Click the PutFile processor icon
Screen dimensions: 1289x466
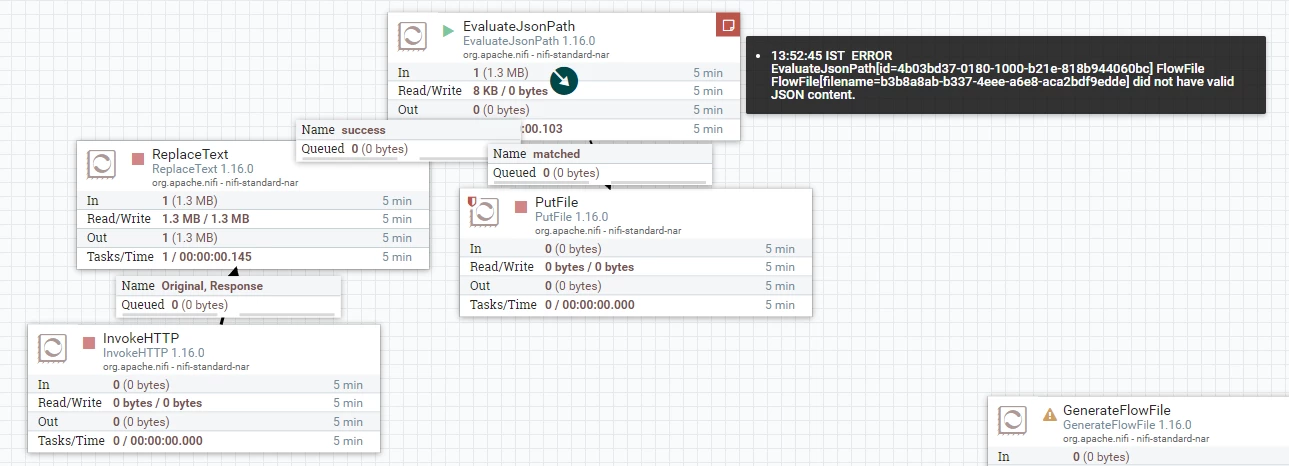point(484,212)
